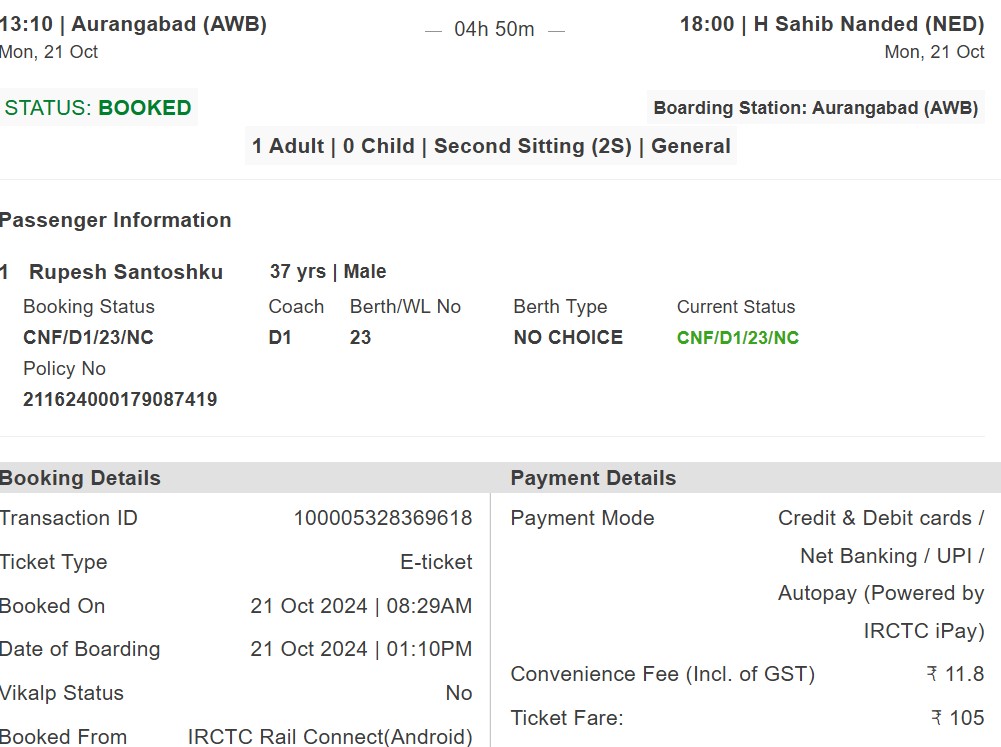Viewport: 1001px width, 747px height.
Task: Click the E-ticket Ticket Type value
Action: click(x=436, y=562)
